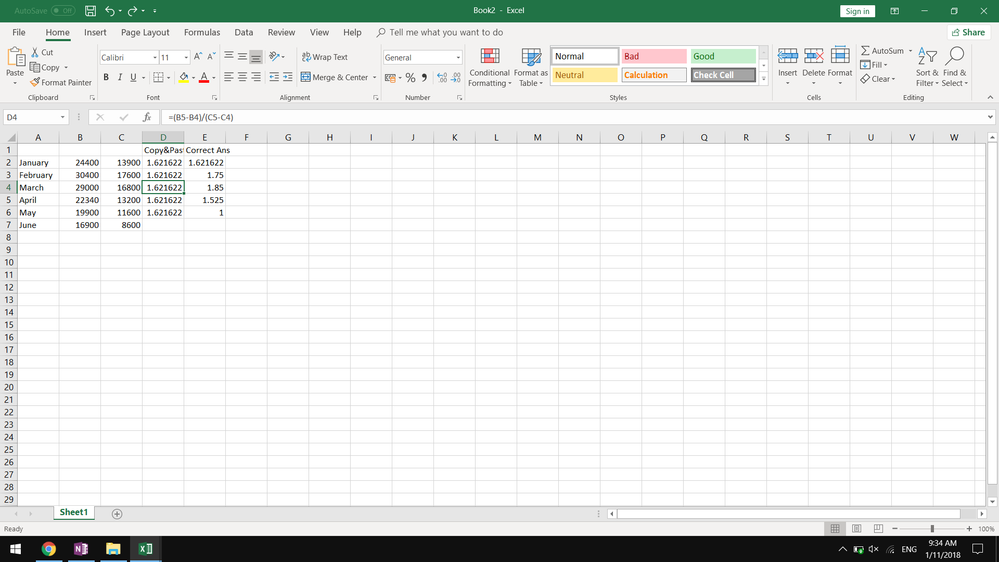Open Find & Select menu
Image resolution: width=999 pixels, height=562 pixels.
pos(954,67)
